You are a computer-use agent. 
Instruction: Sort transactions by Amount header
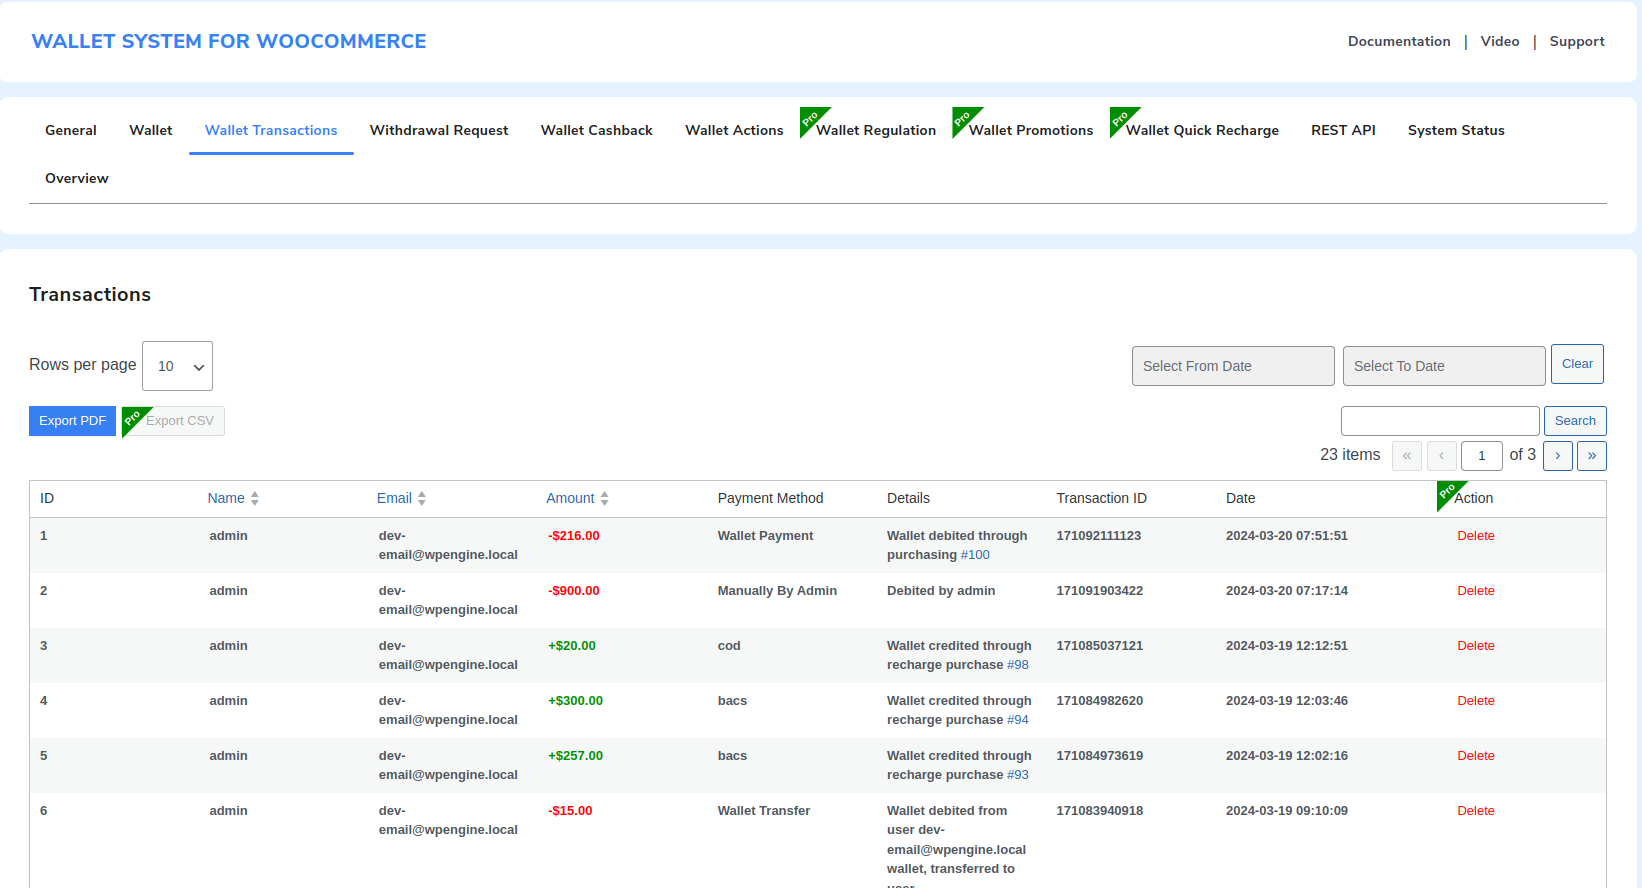(570, 498)
